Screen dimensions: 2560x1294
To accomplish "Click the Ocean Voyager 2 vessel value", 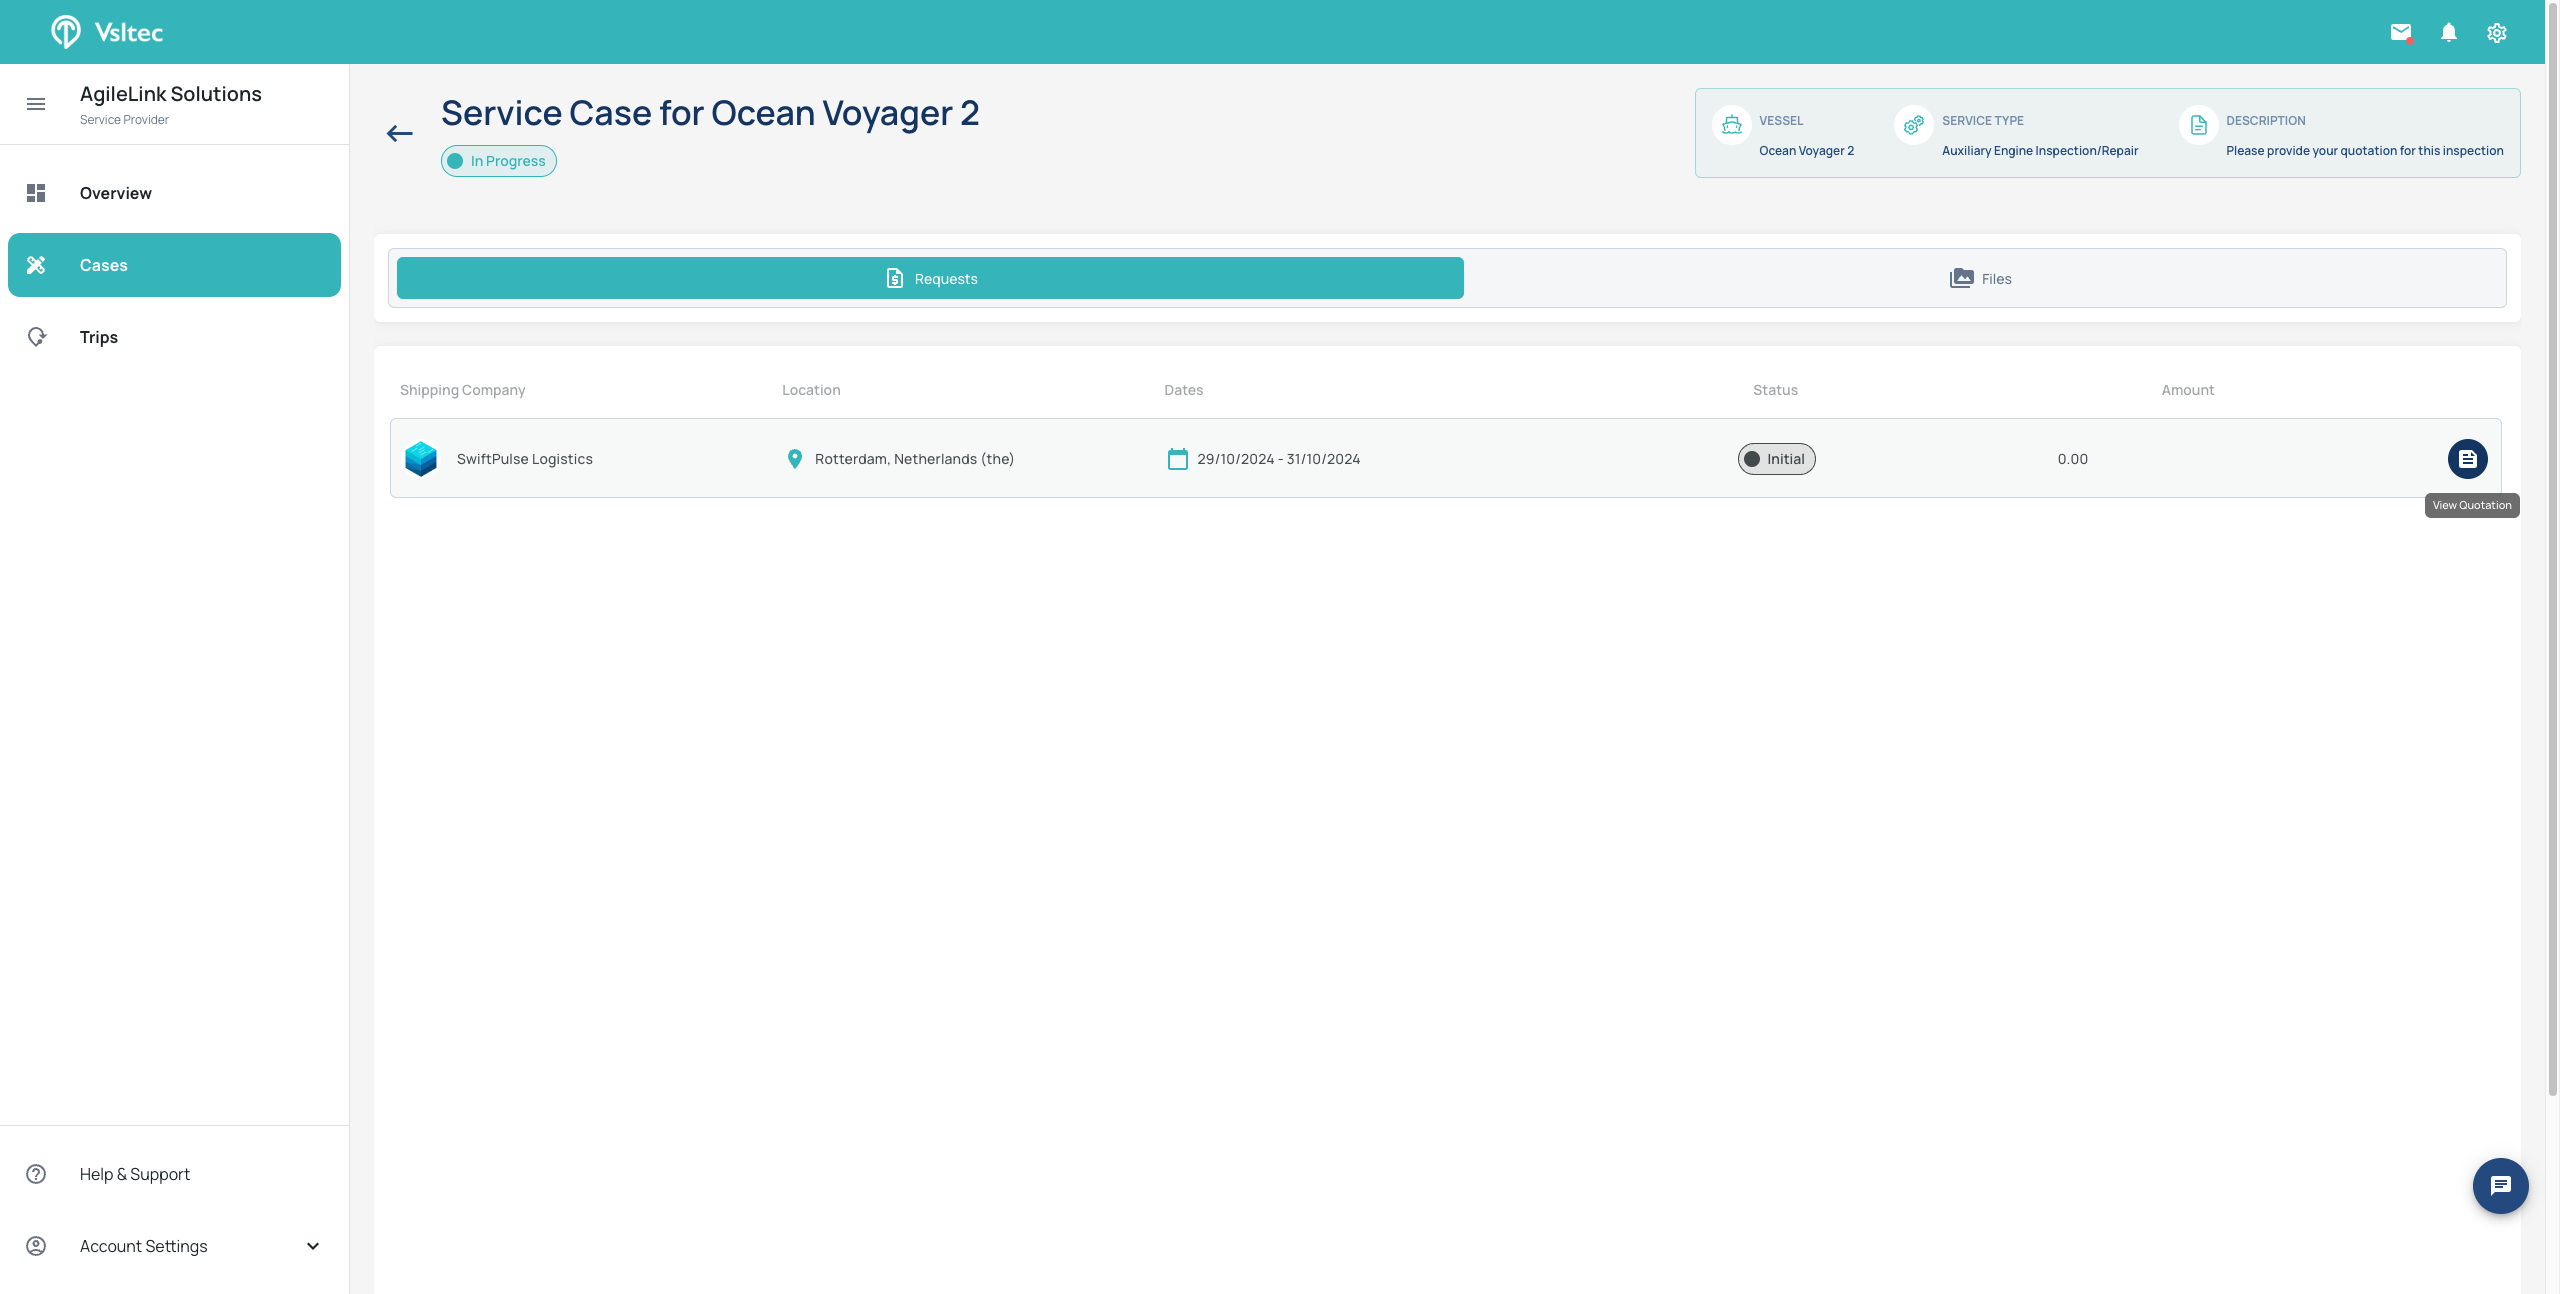I will pos(1806,151).
